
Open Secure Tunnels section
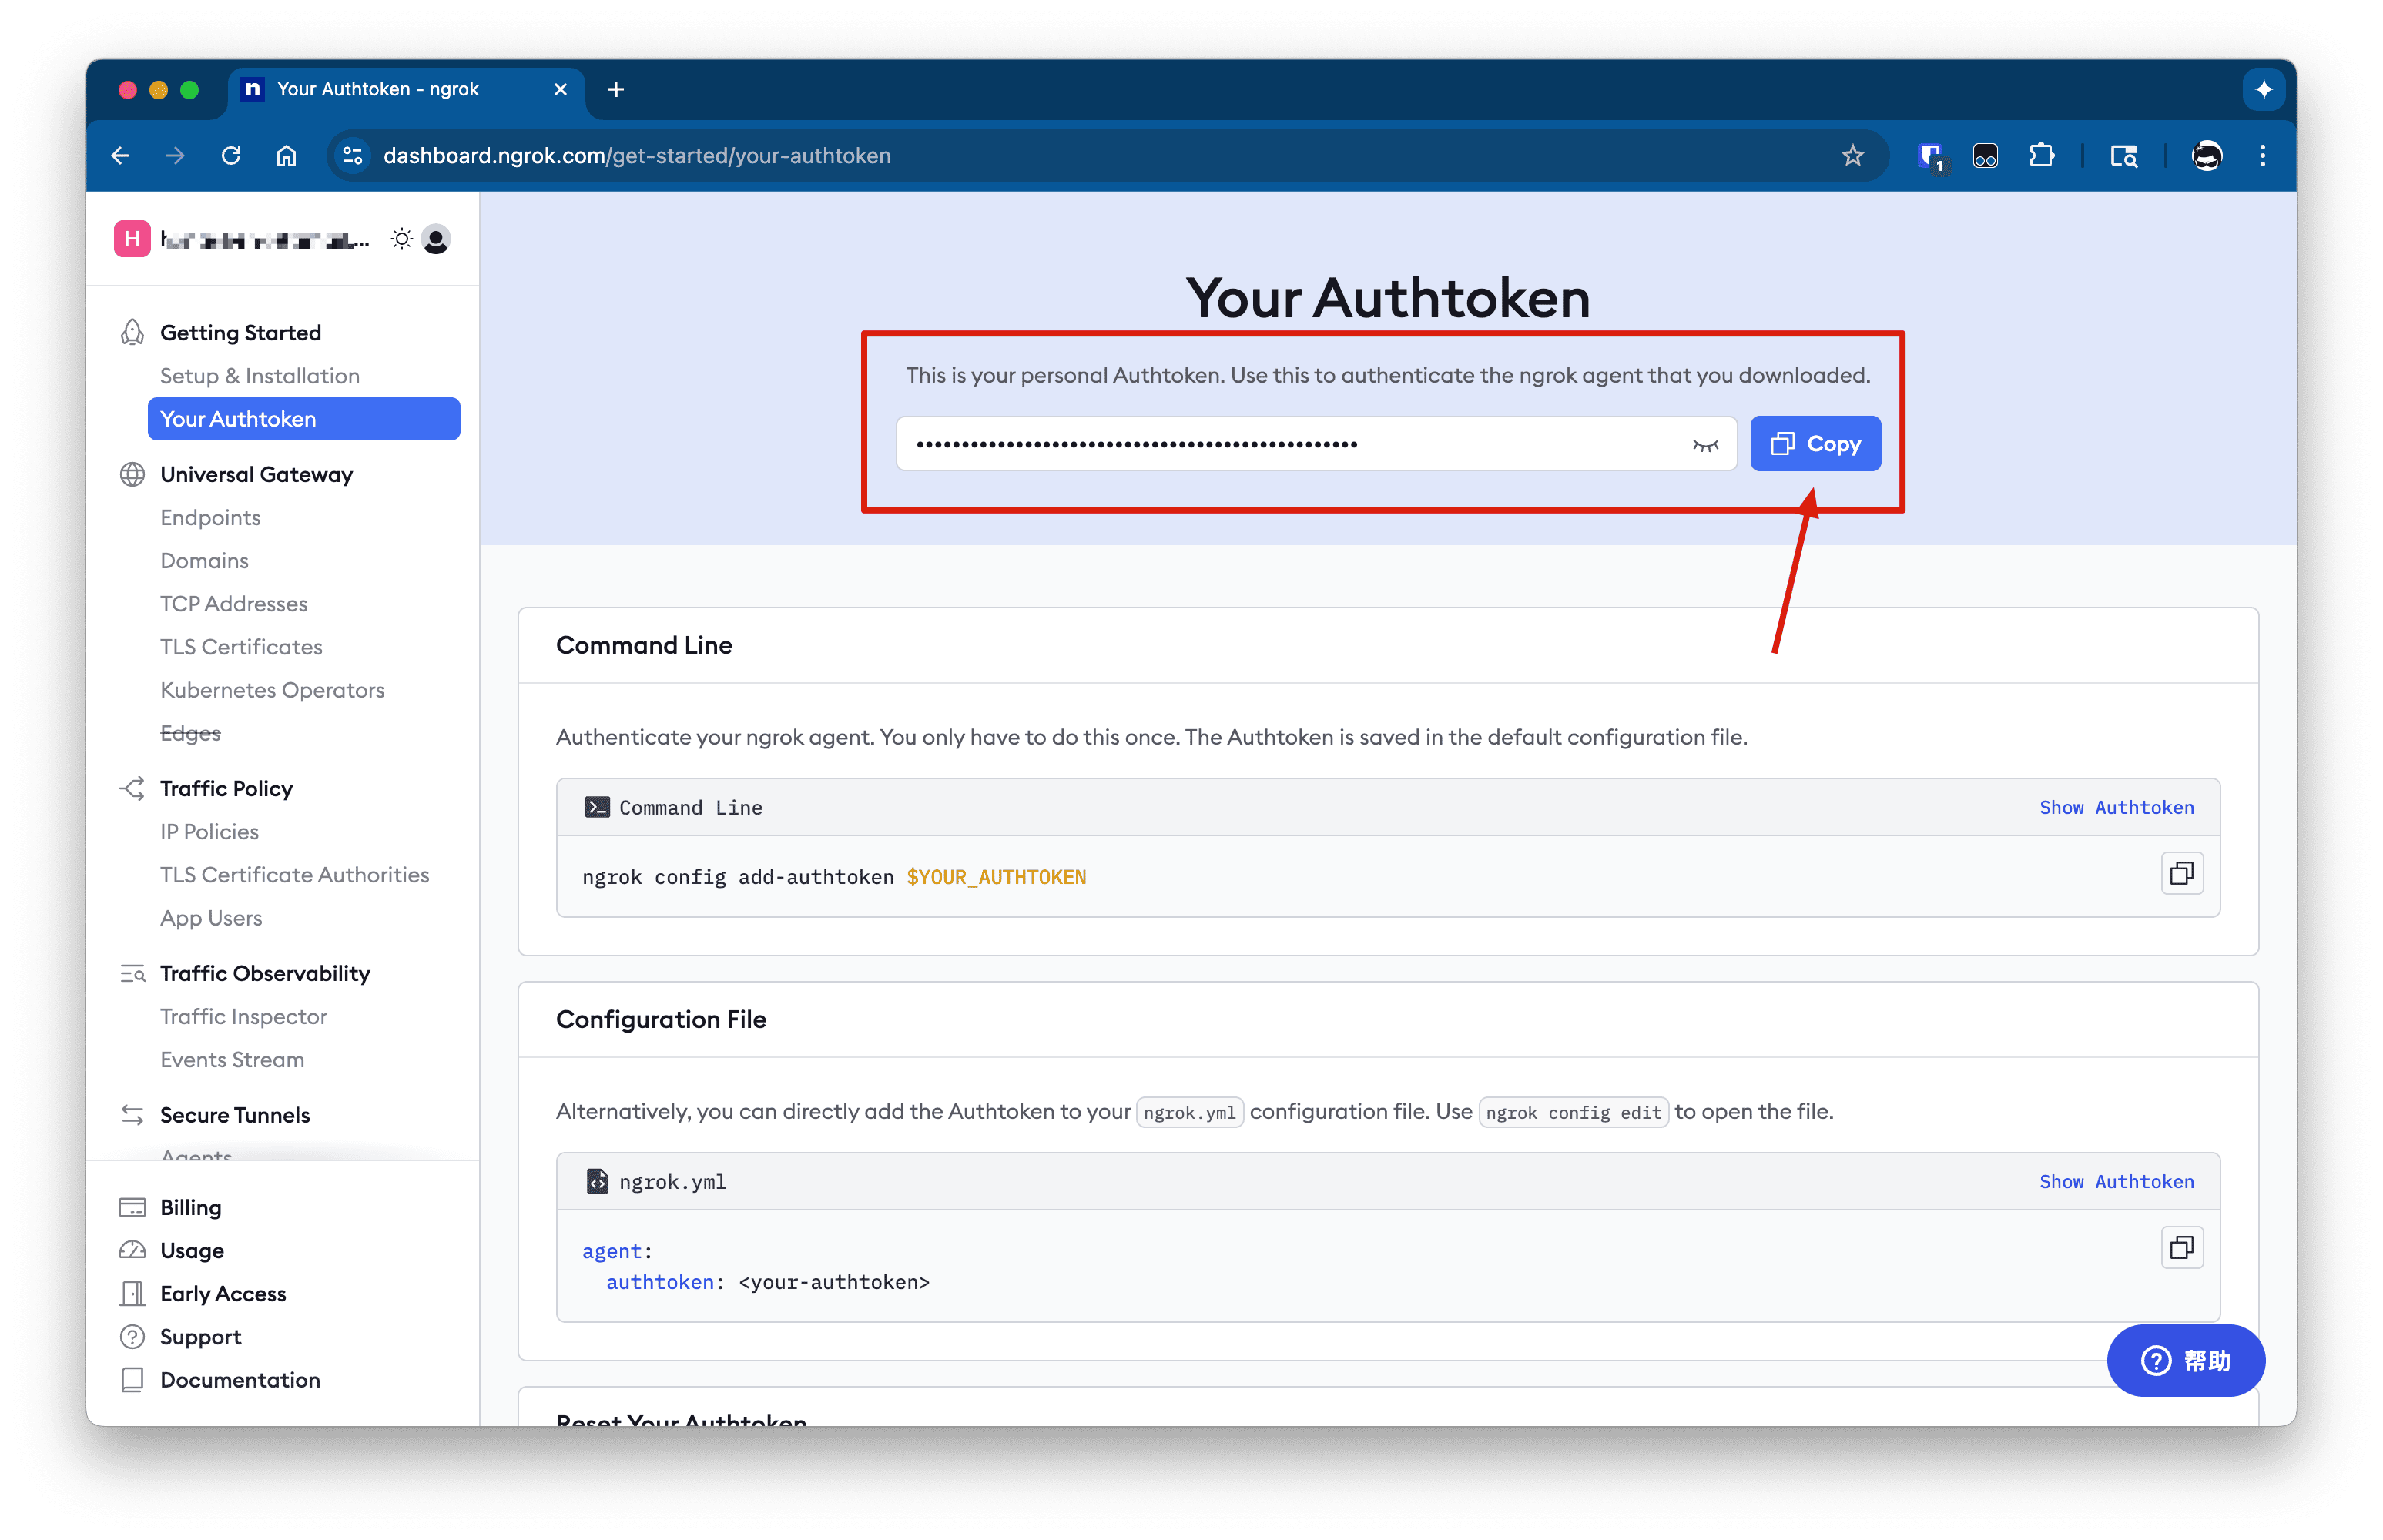[x=235, y=1116]
